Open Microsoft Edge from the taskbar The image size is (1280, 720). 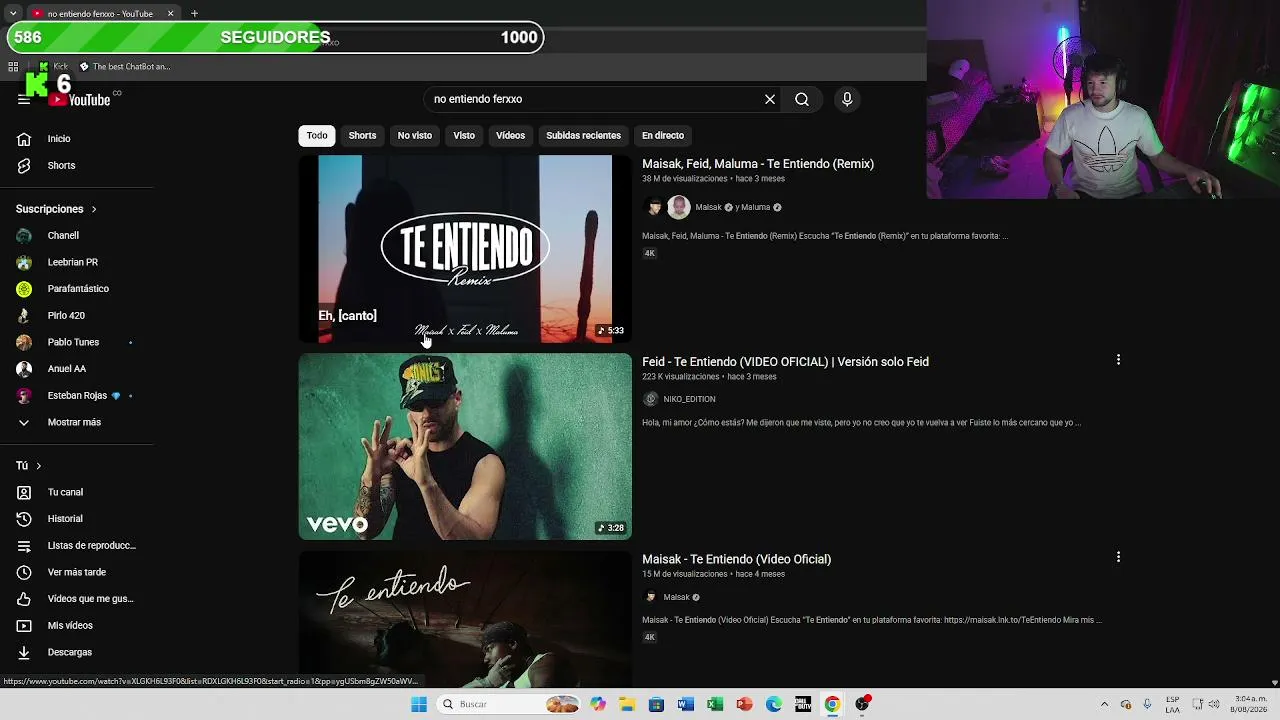pyautogui.click(x=774, y=704)
